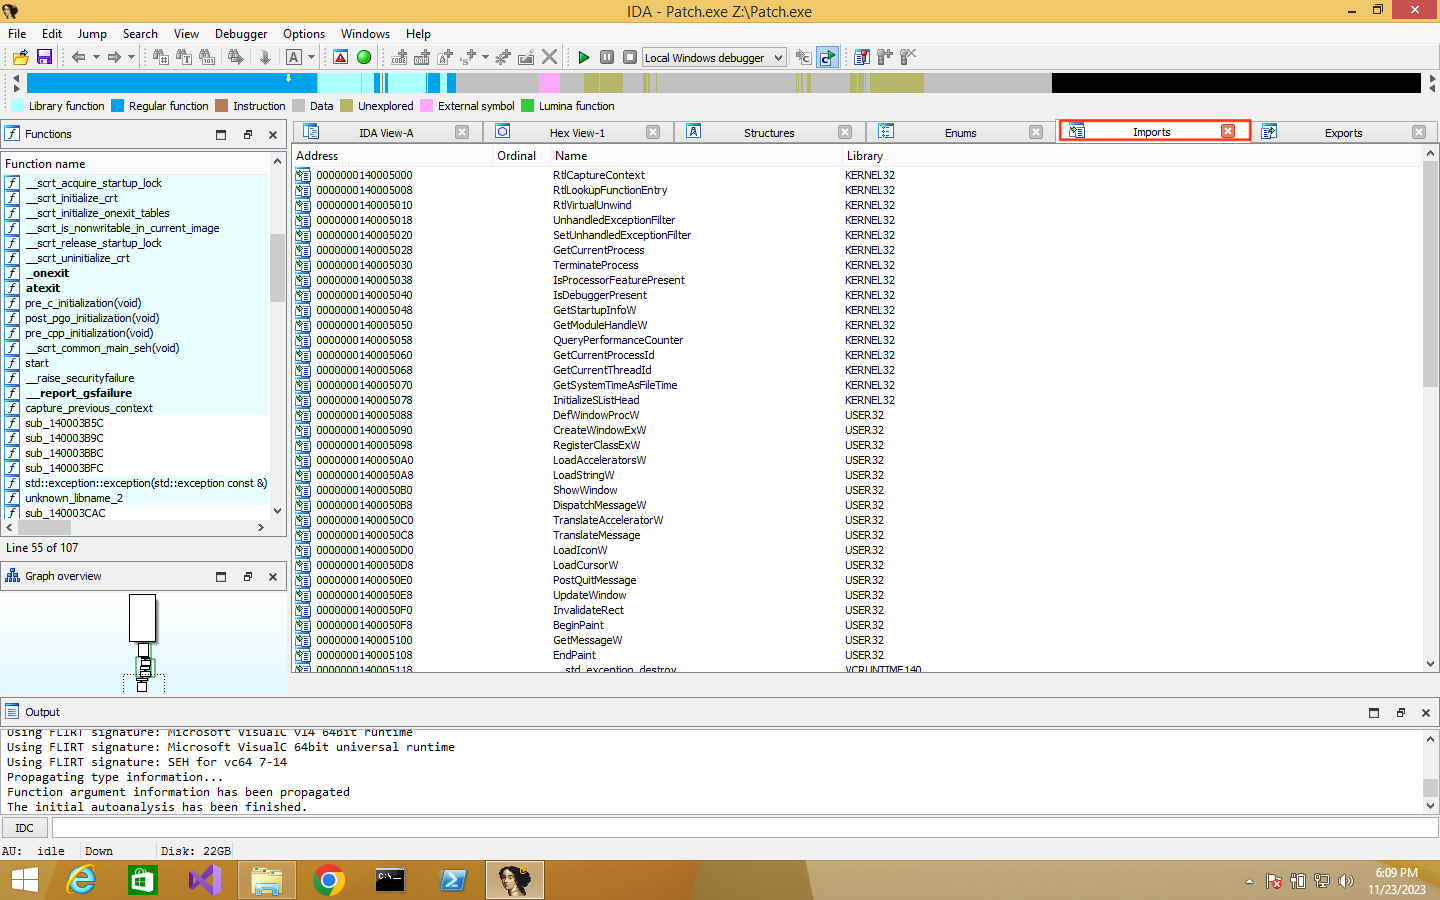The width and height of the screenshot is (1440, 900).
Task: Click the Stop process square button
Action: 630,57
